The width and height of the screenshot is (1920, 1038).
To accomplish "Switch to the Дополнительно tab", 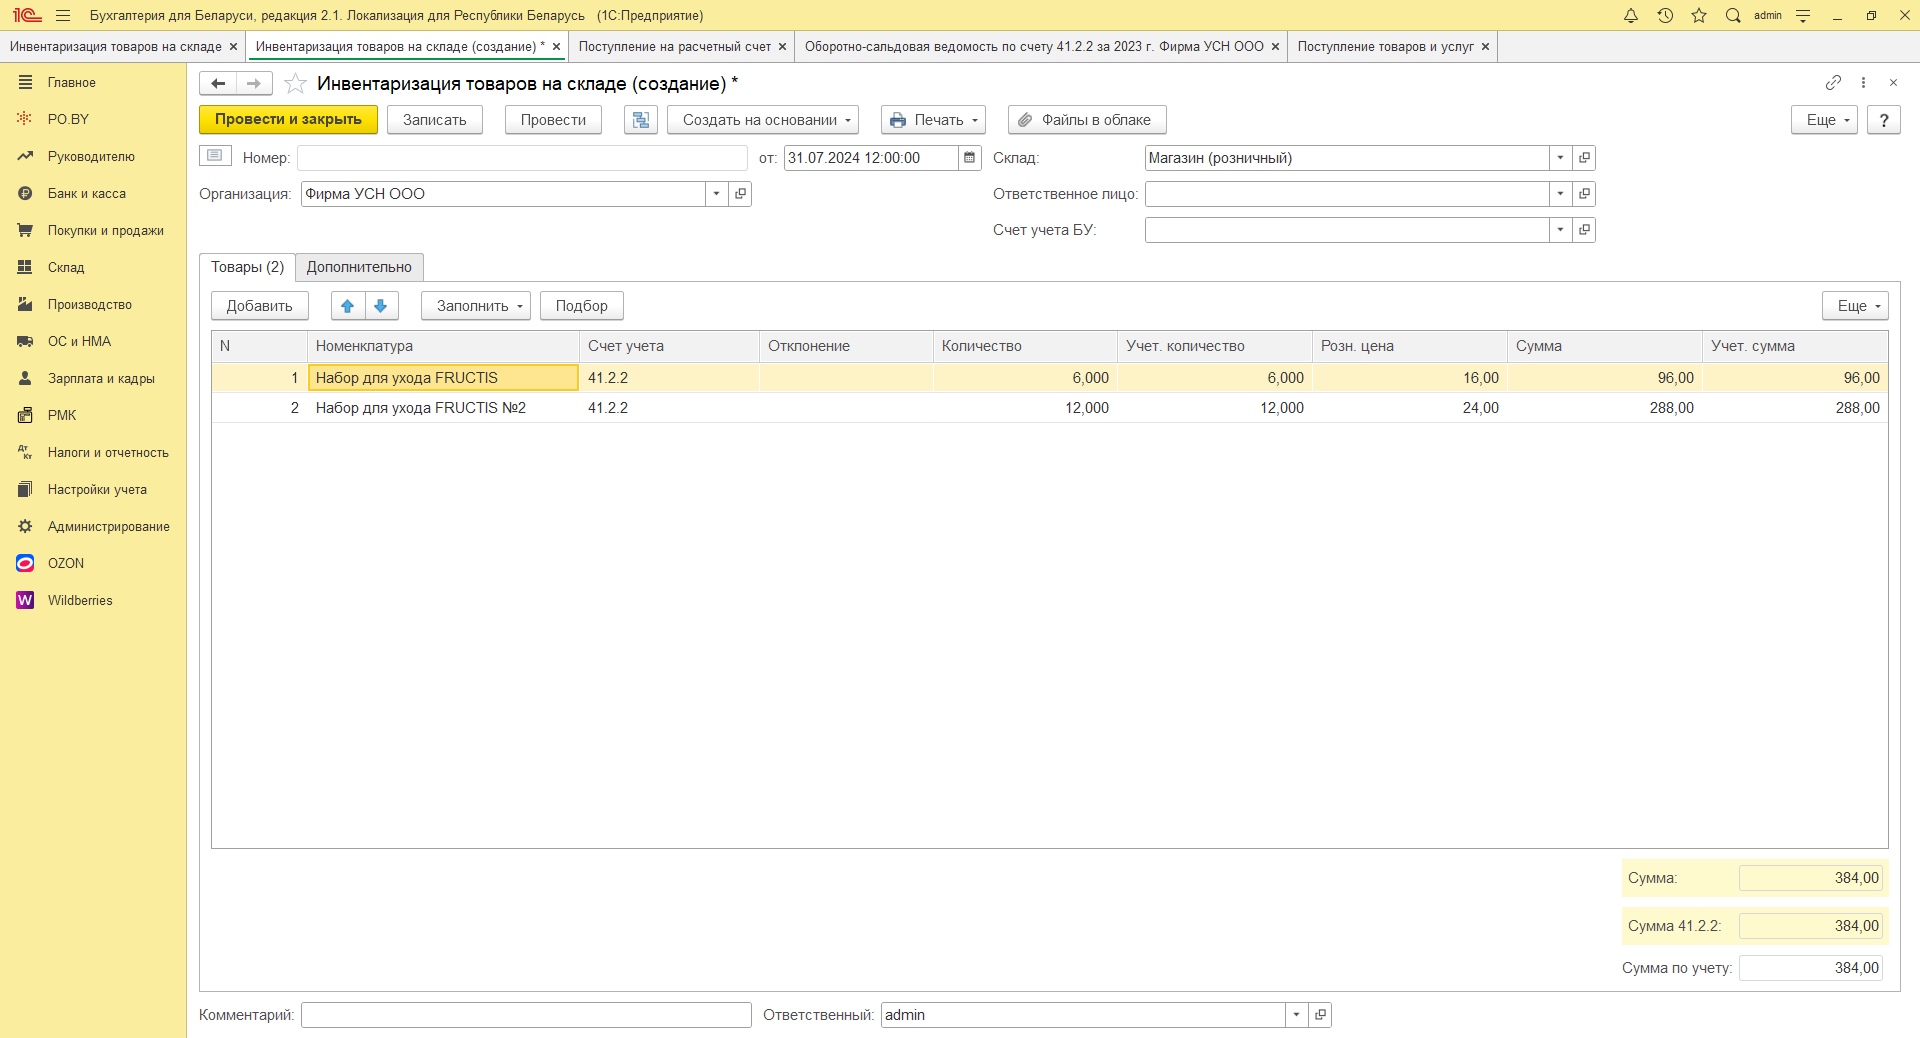I will [359, 267].
